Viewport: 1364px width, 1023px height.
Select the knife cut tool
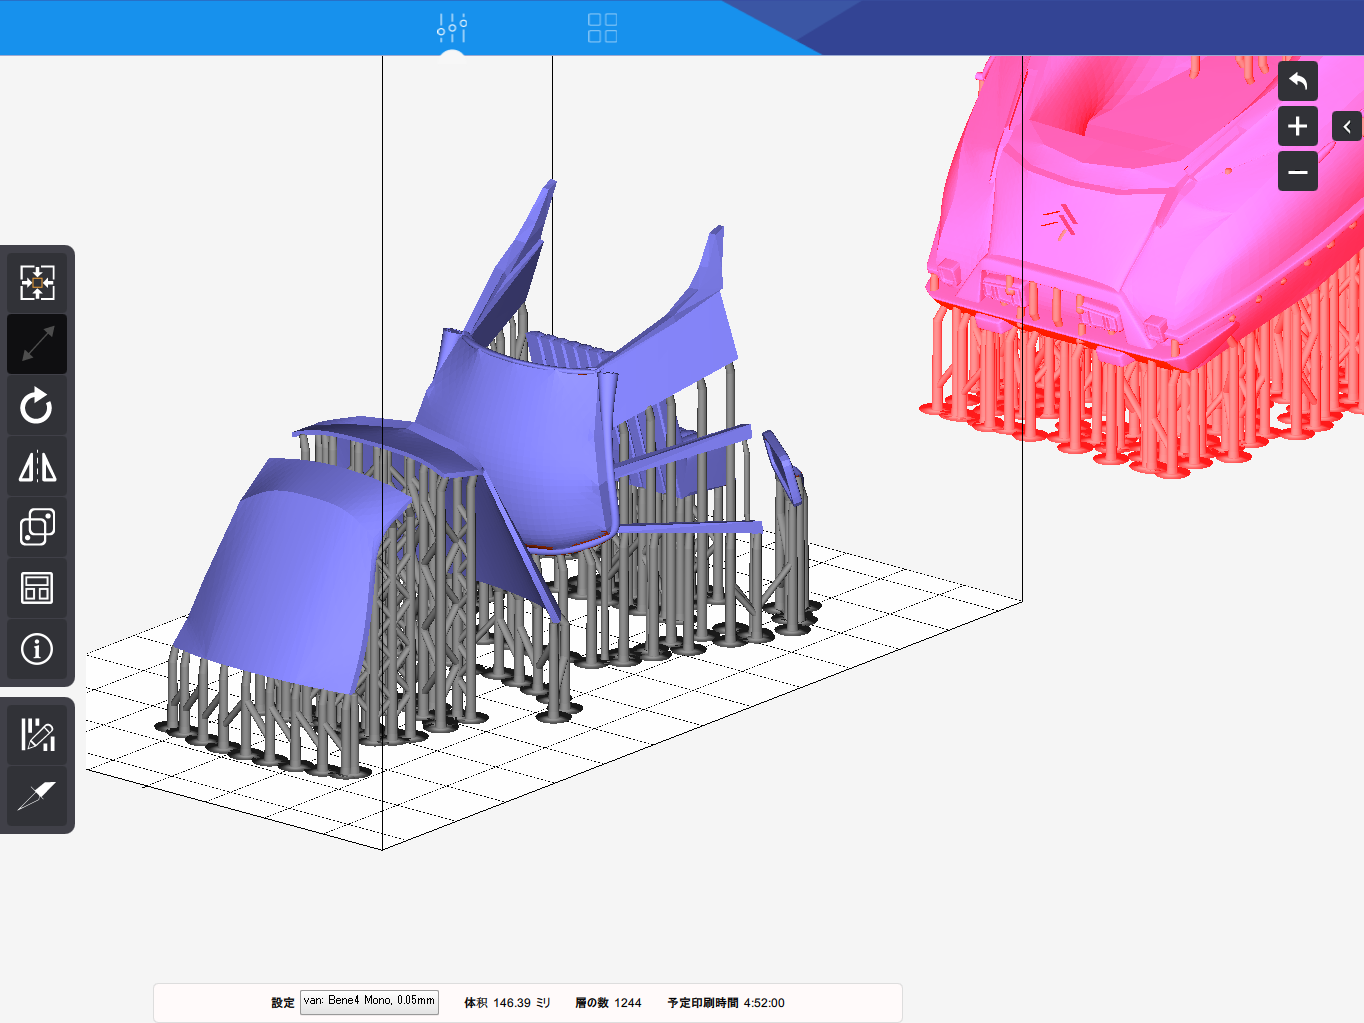point(37,796)
